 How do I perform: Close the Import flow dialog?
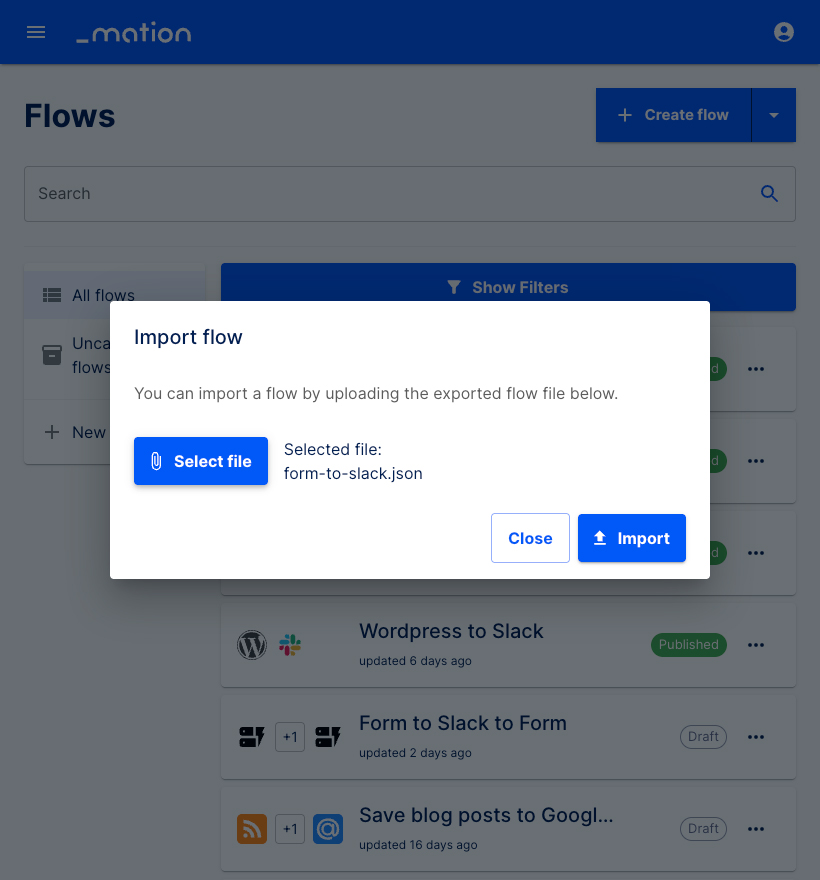530,538
